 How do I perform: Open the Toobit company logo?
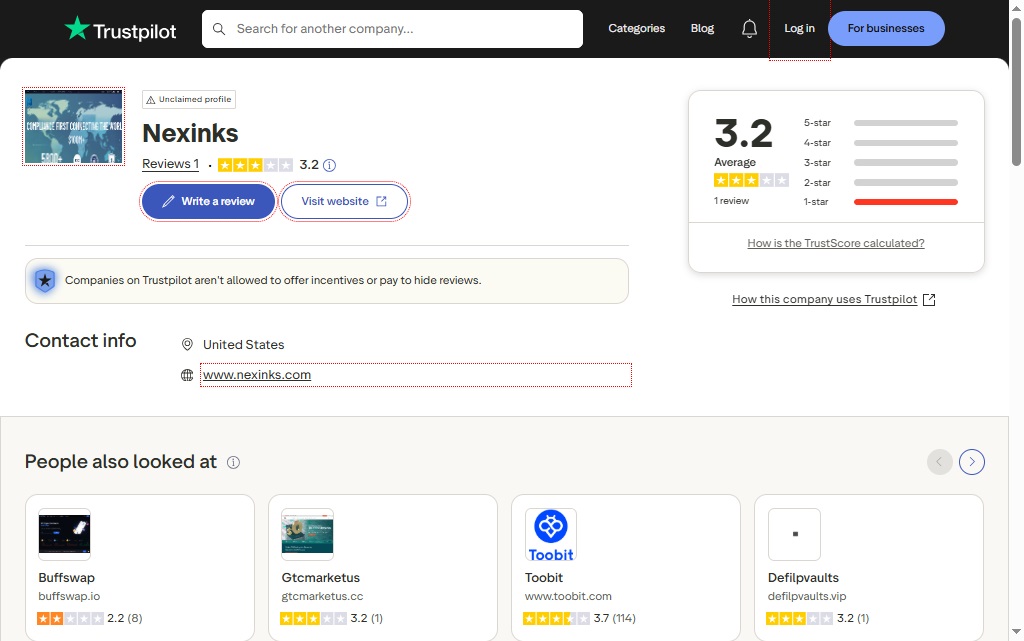[x=550, y=534]
